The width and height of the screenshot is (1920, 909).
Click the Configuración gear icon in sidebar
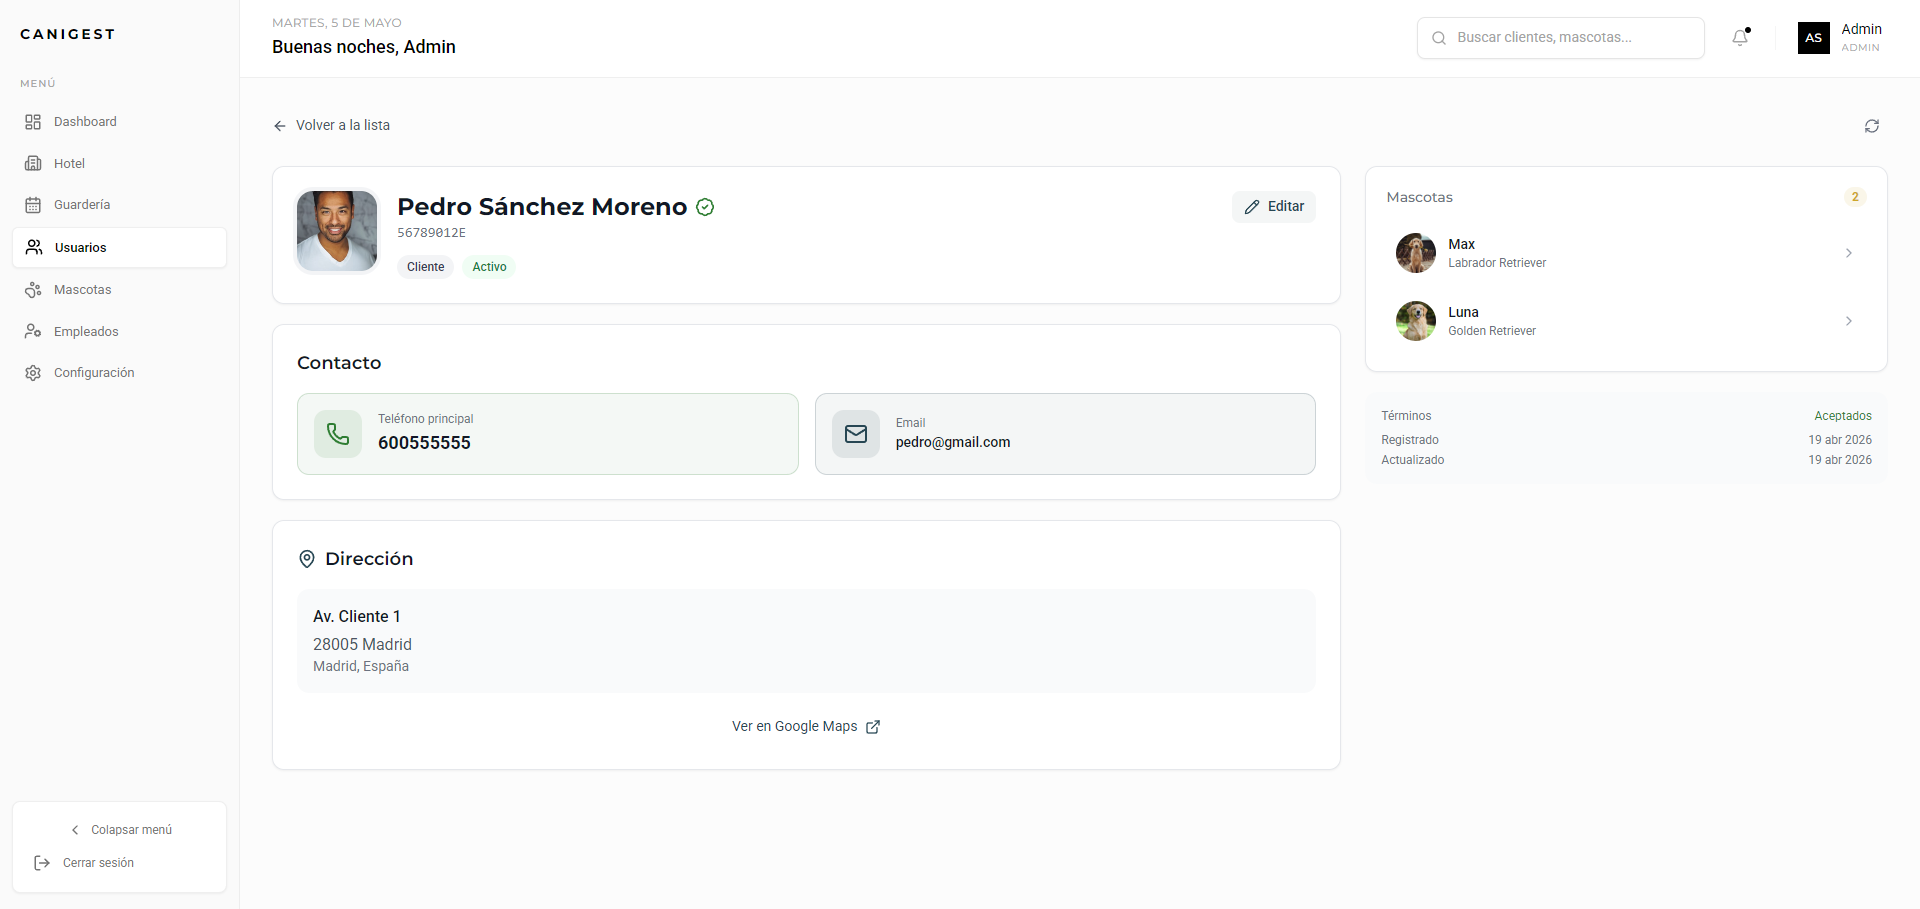coord(33,373)
